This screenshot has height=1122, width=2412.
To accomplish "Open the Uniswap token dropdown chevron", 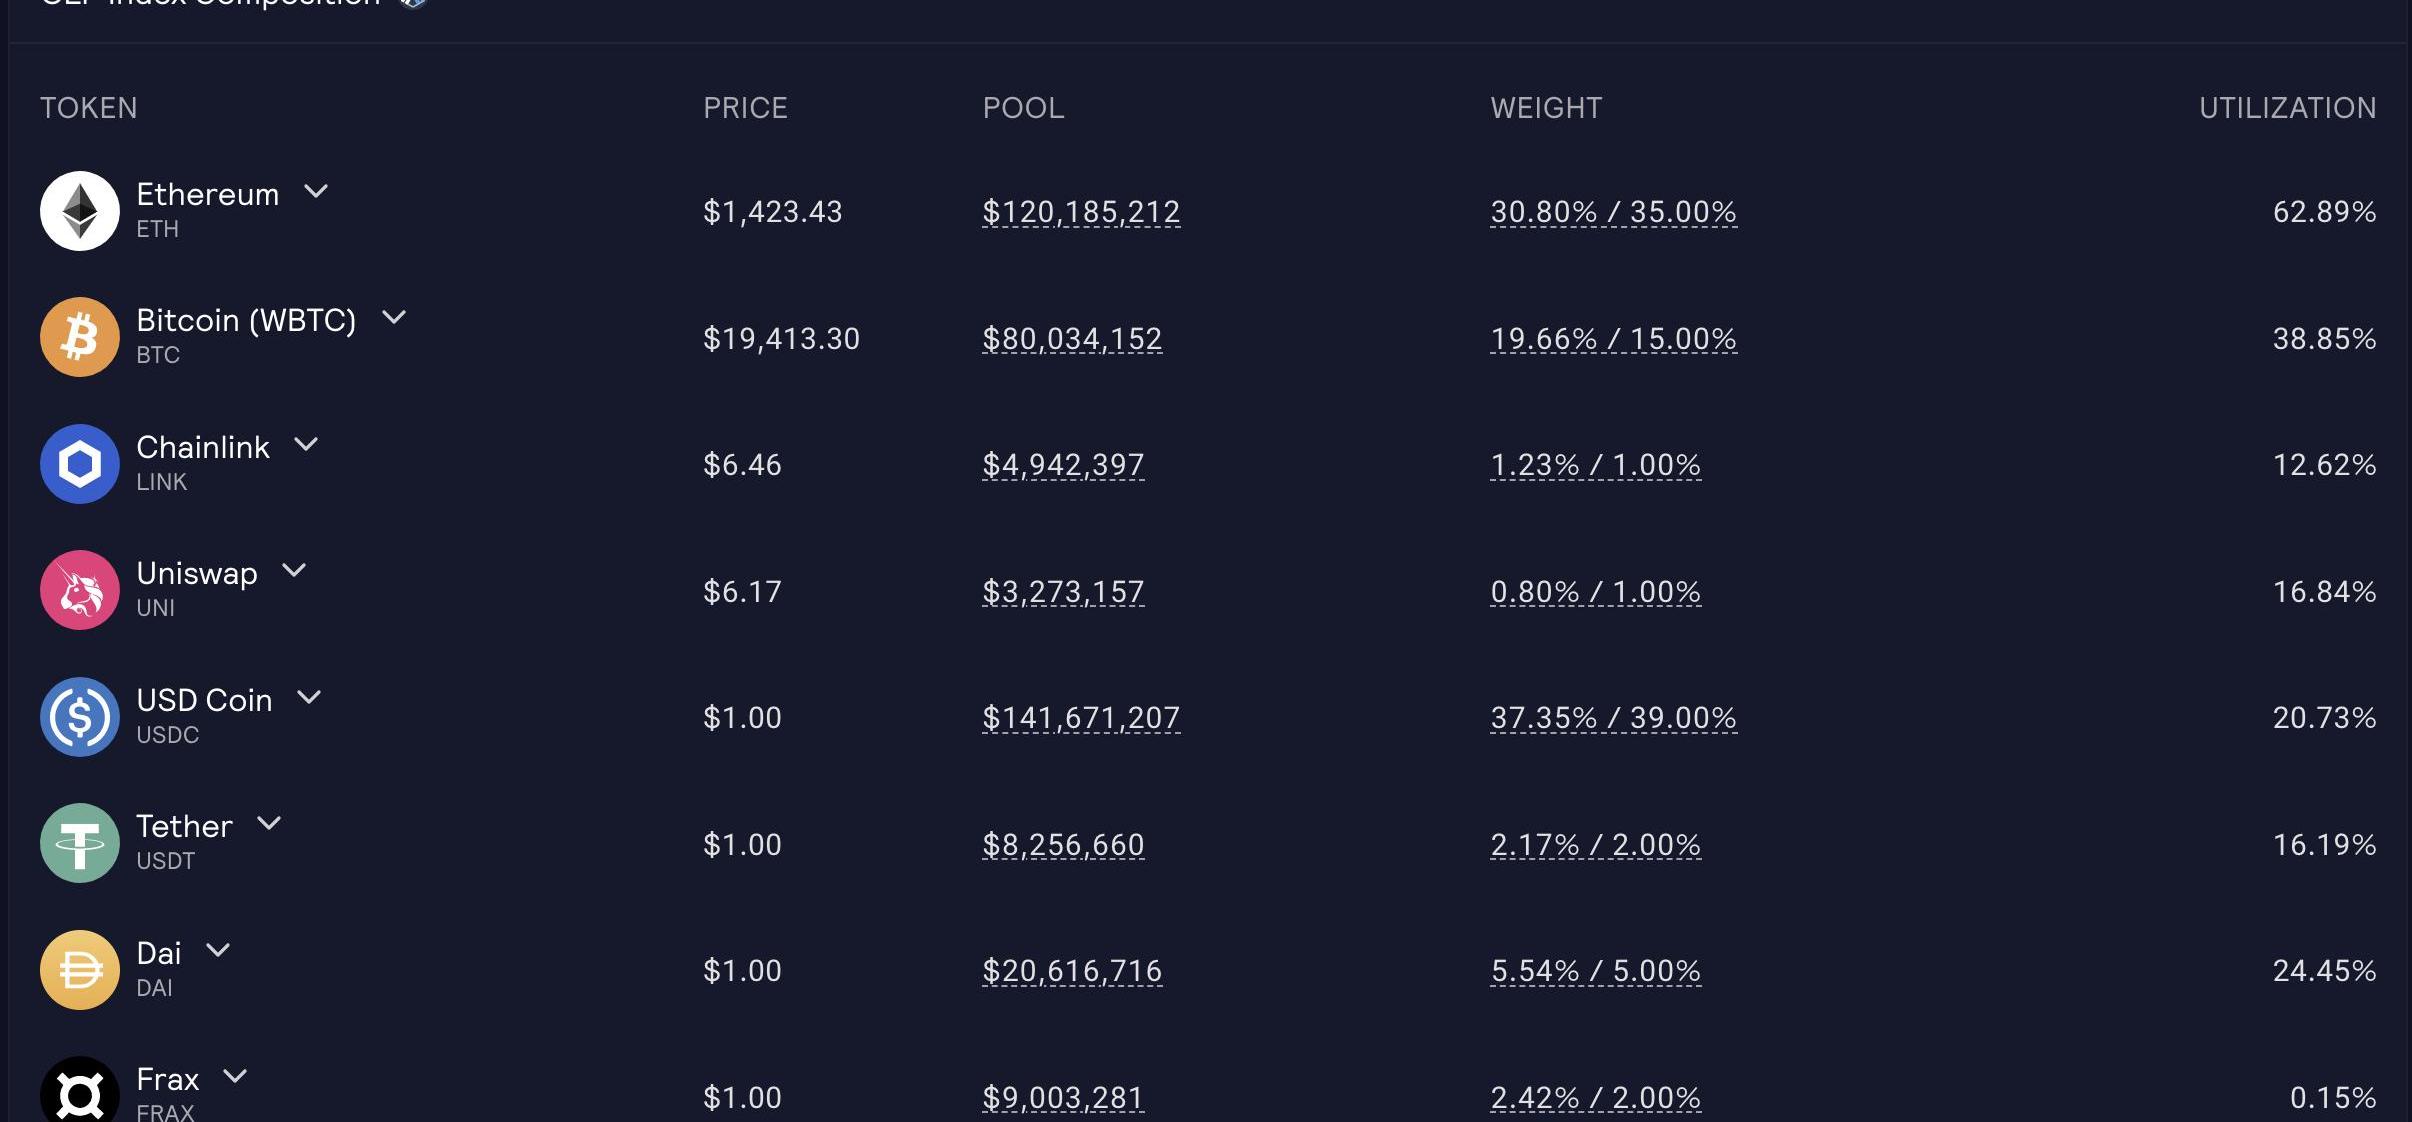I will (294, 570).
